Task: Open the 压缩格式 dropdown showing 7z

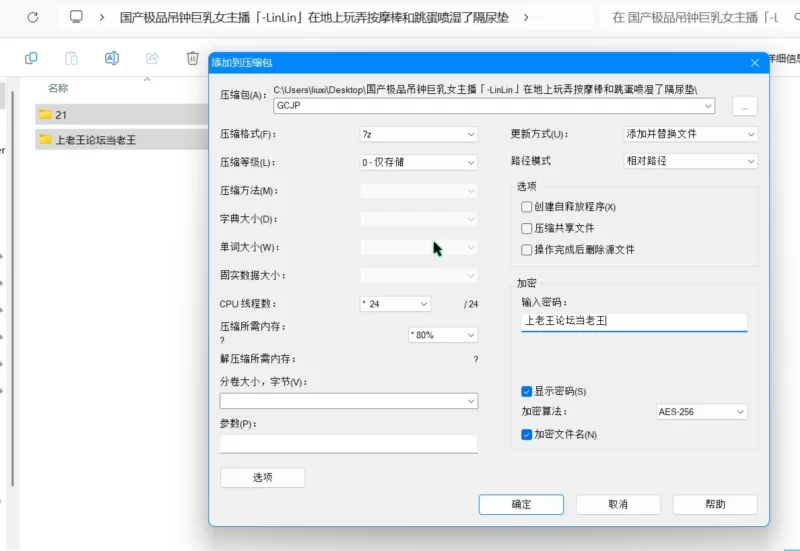Action: [419, 134]
